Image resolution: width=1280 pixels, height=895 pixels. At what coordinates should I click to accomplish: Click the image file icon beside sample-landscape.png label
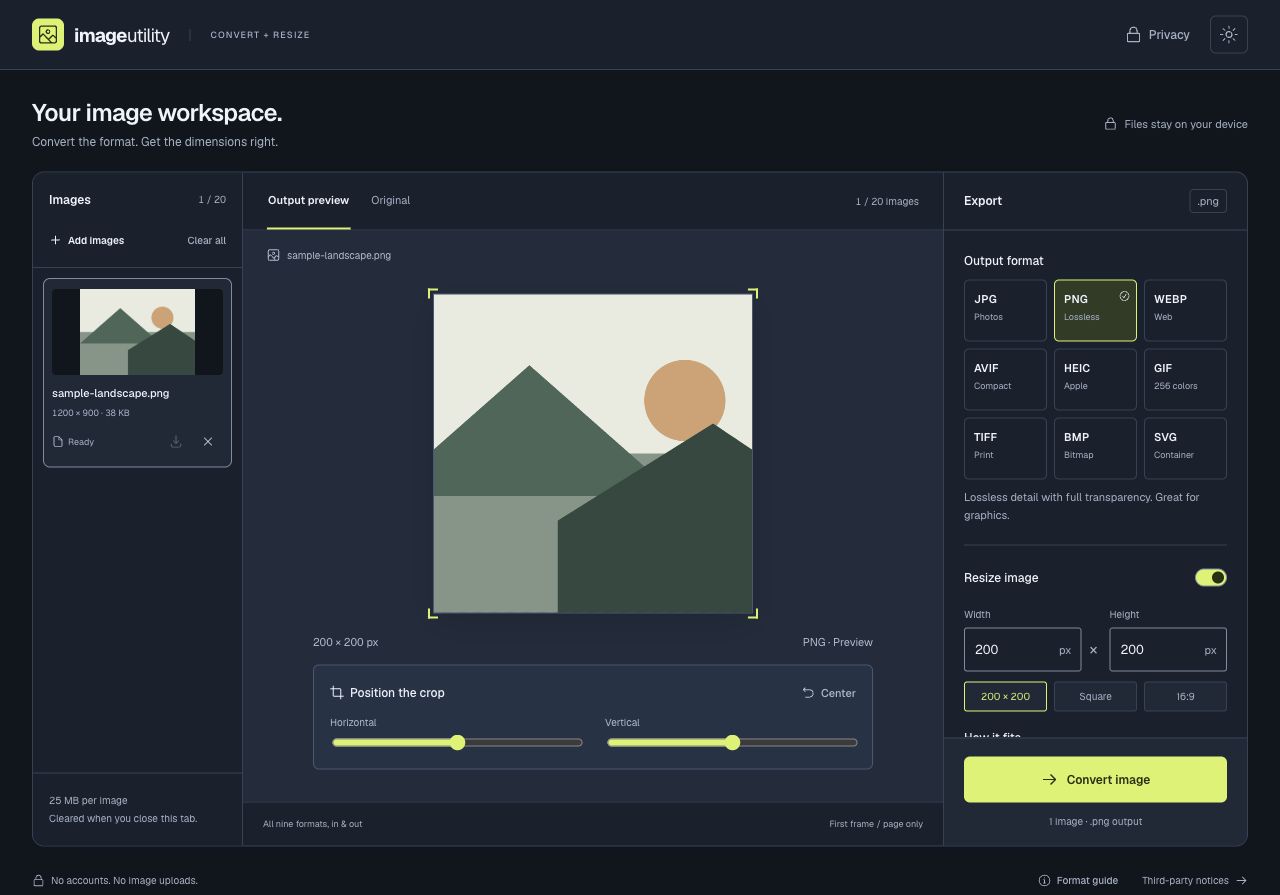(x=273, y=255)
